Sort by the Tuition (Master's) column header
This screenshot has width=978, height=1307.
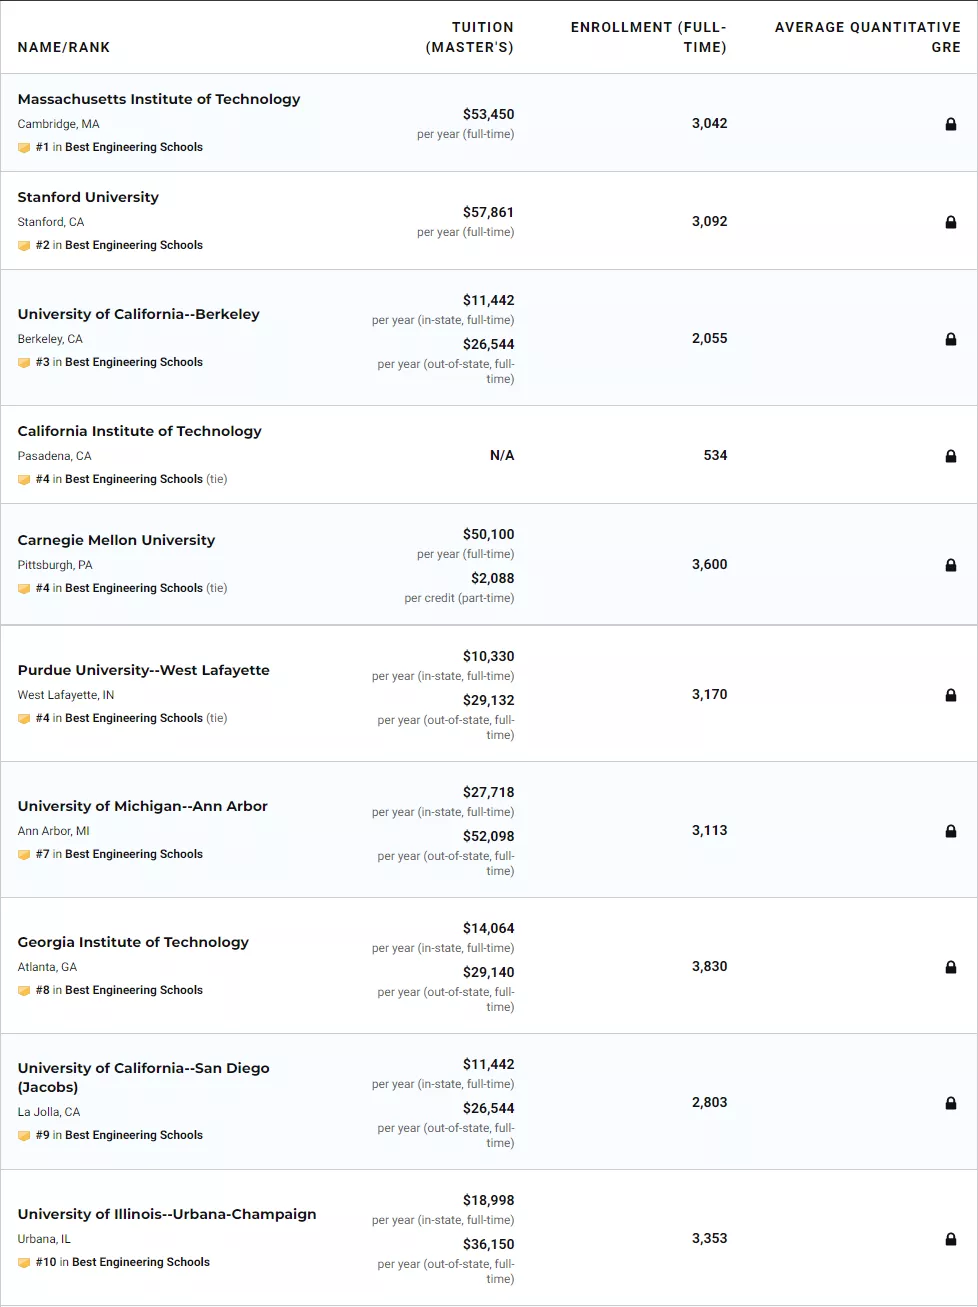470,37
